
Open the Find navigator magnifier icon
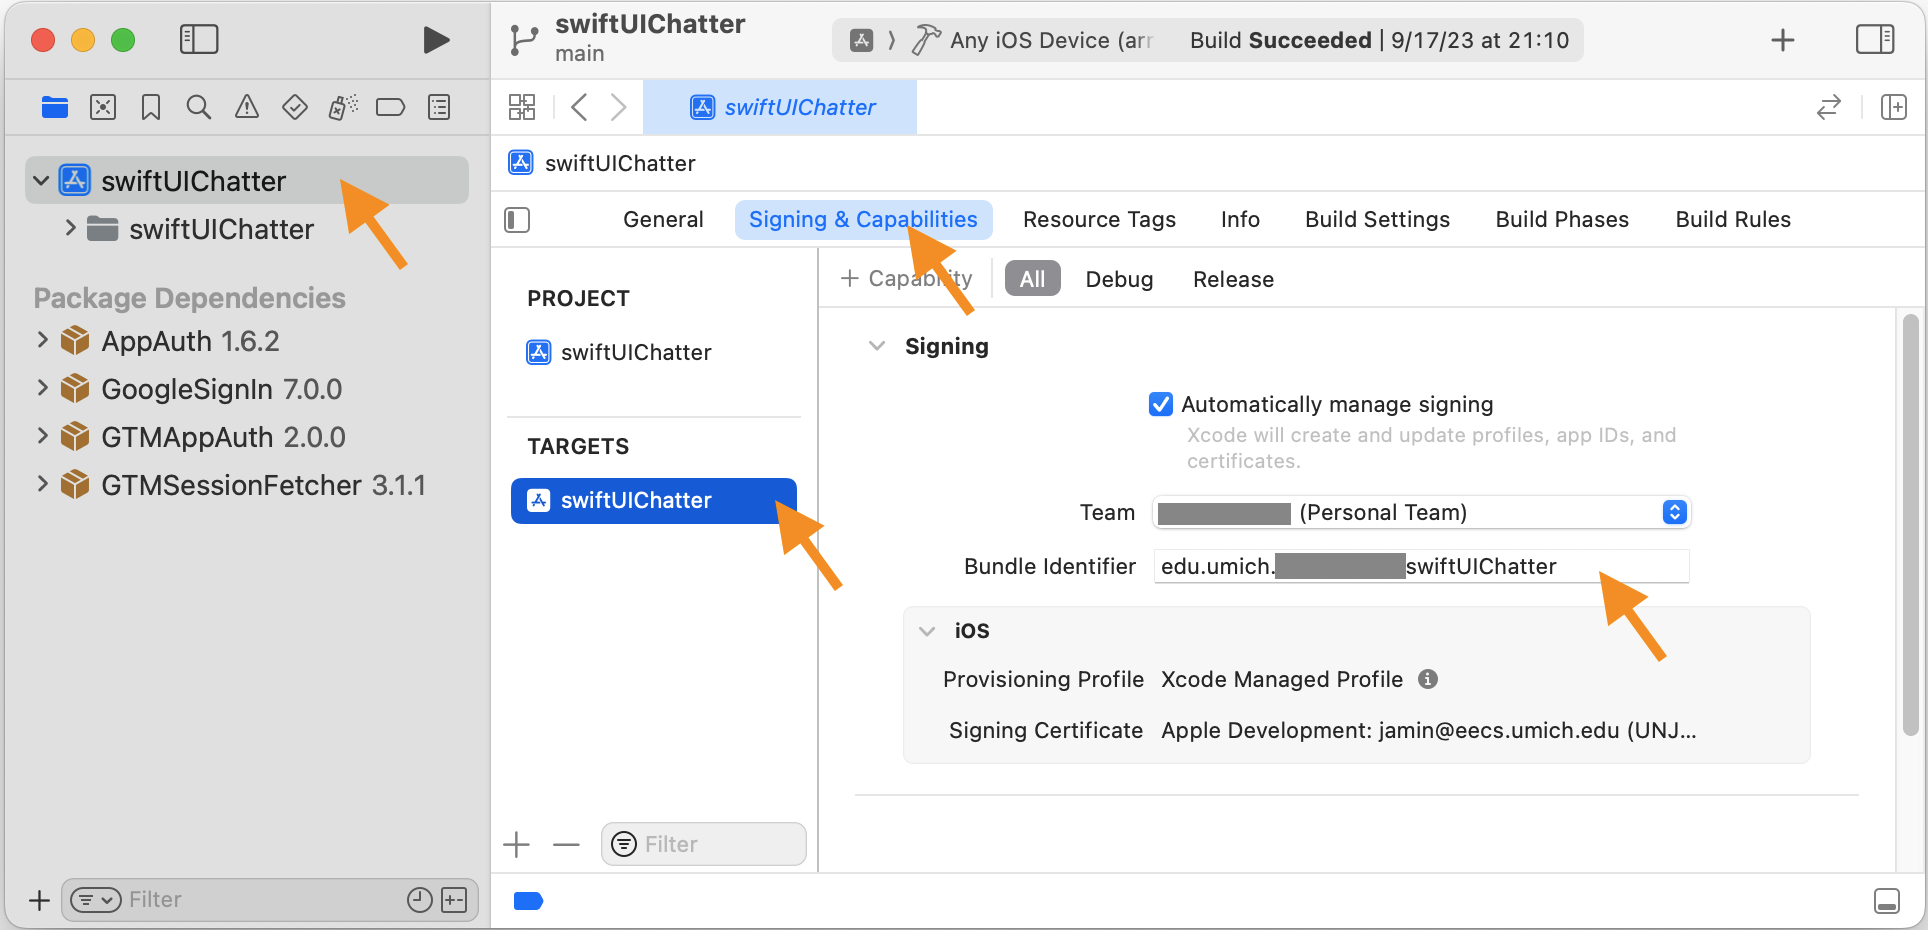point(199,107)
